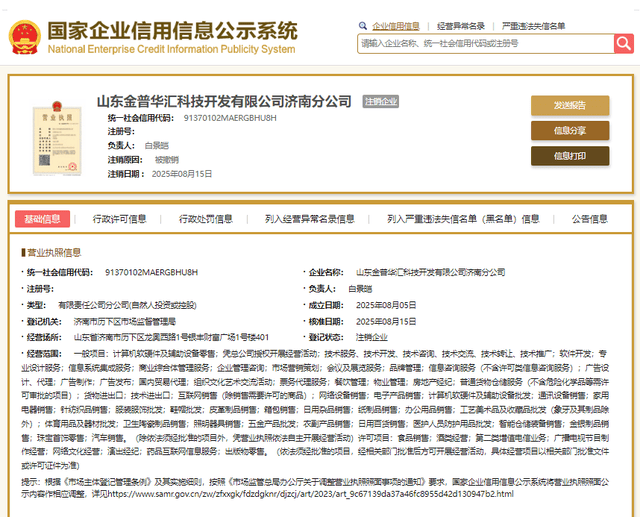Viewport: 640px width, 517px height.
Task: Switch to the 基础信息 tab
Action: (42, 219)
